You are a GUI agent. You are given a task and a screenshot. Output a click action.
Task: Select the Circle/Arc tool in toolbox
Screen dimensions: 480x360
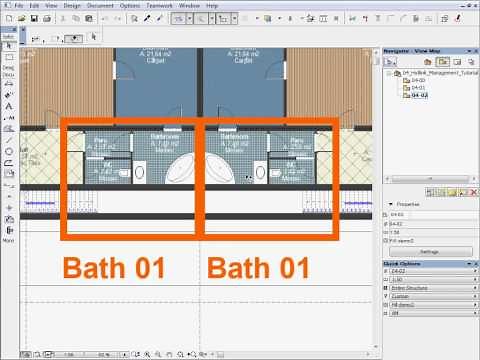pos(9,152)
